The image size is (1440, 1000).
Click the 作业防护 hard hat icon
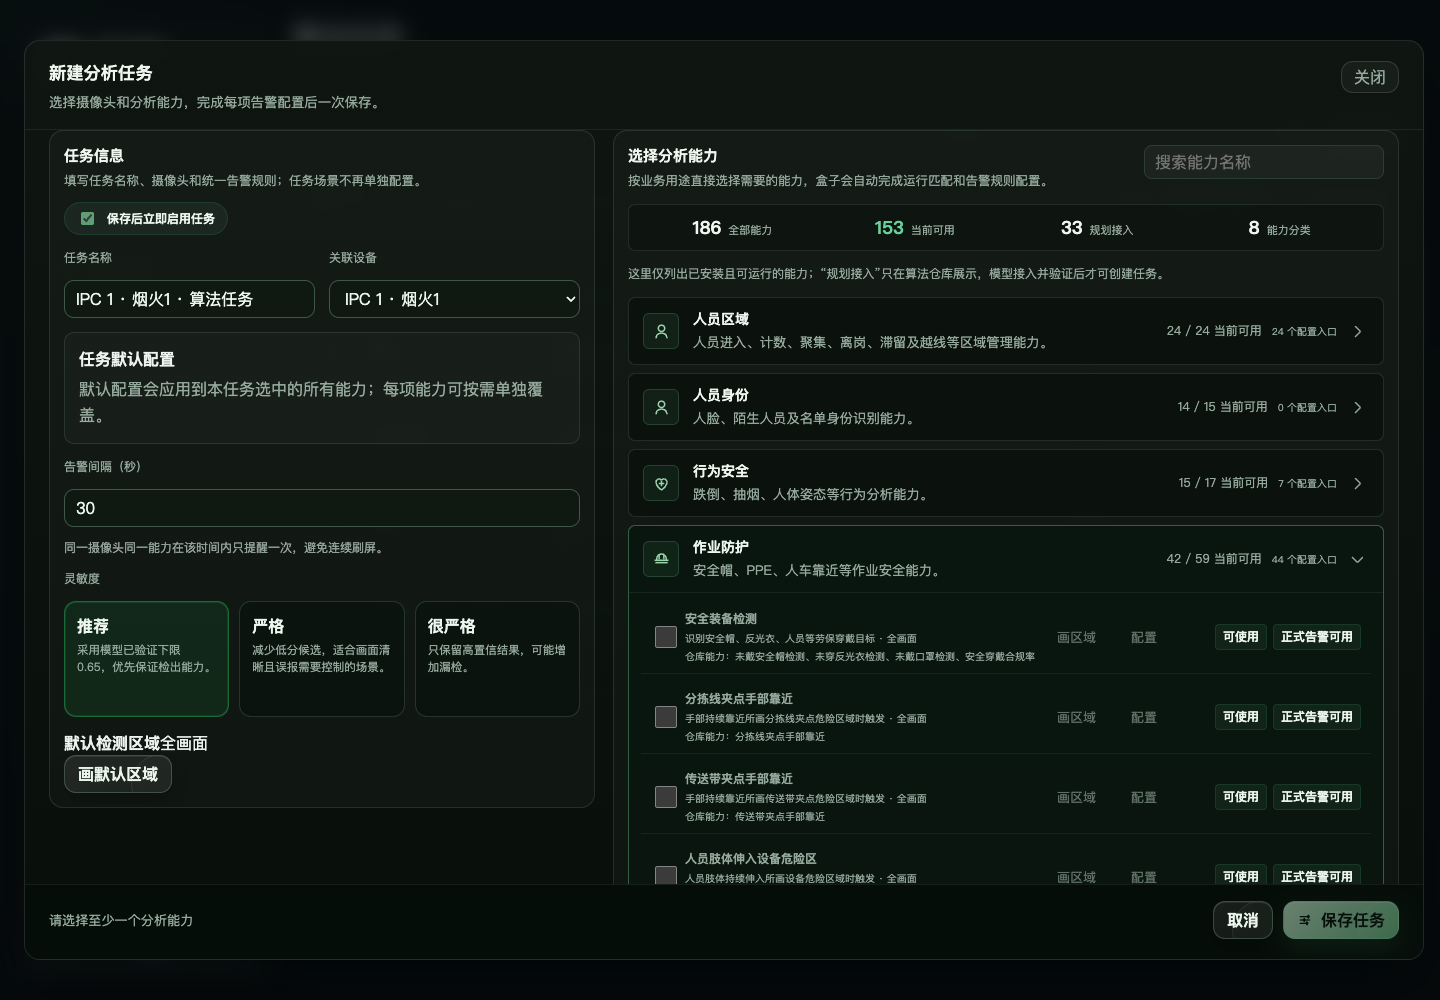pos(661,559)
